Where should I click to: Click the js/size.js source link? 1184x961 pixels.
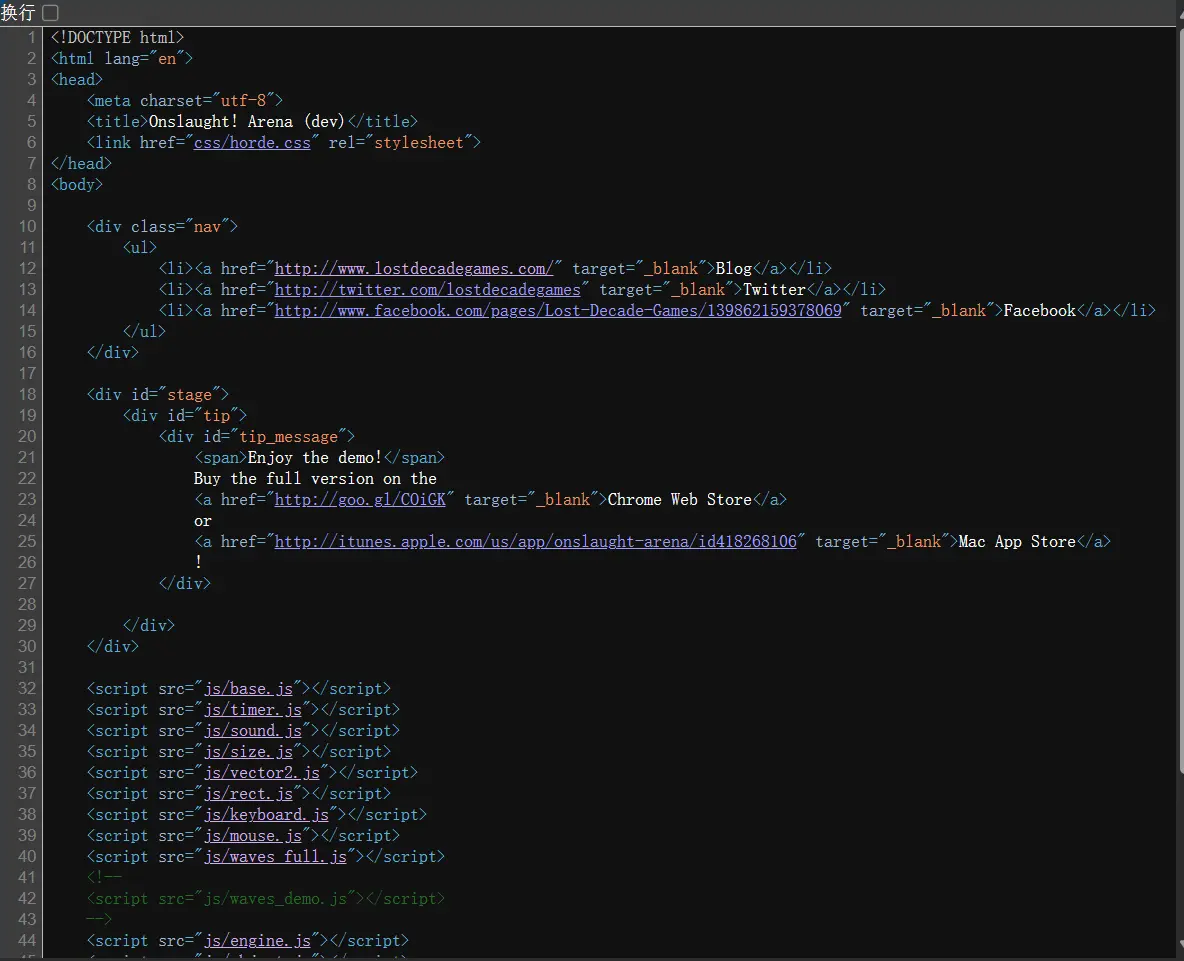click(x=248, y=751)
